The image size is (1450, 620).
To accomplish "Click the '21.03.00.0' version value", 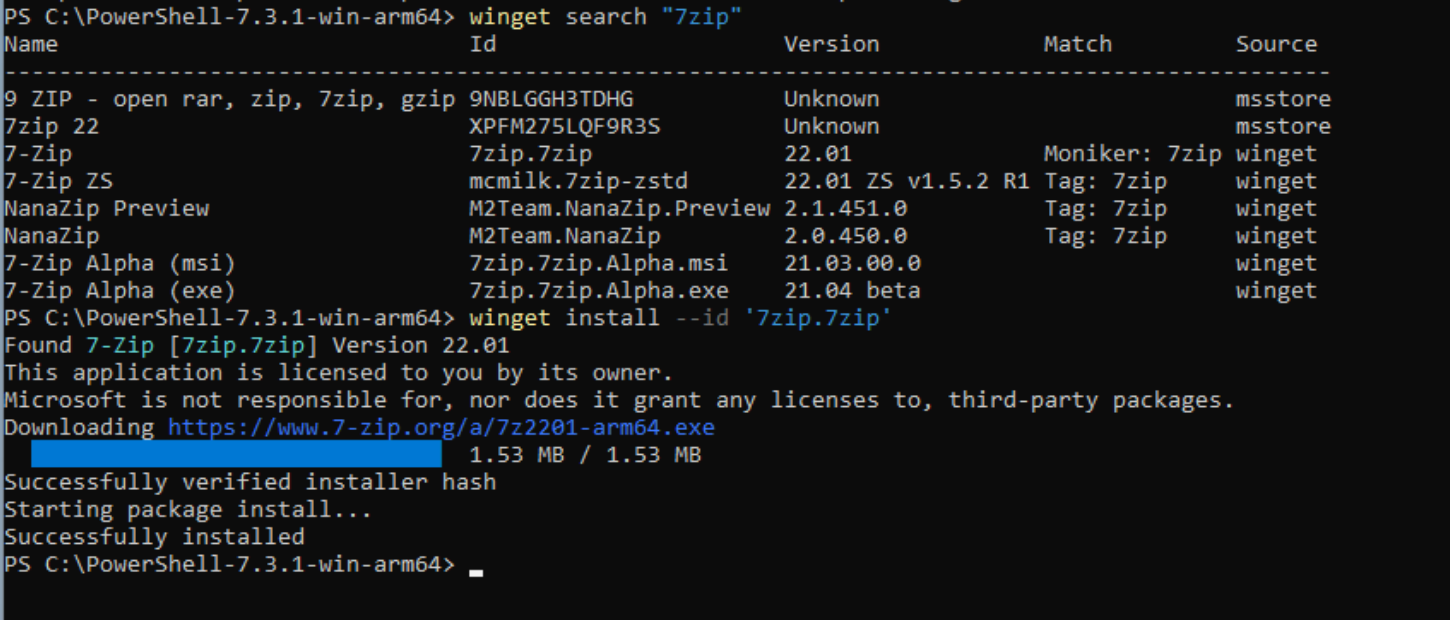I will click(852, 264).
